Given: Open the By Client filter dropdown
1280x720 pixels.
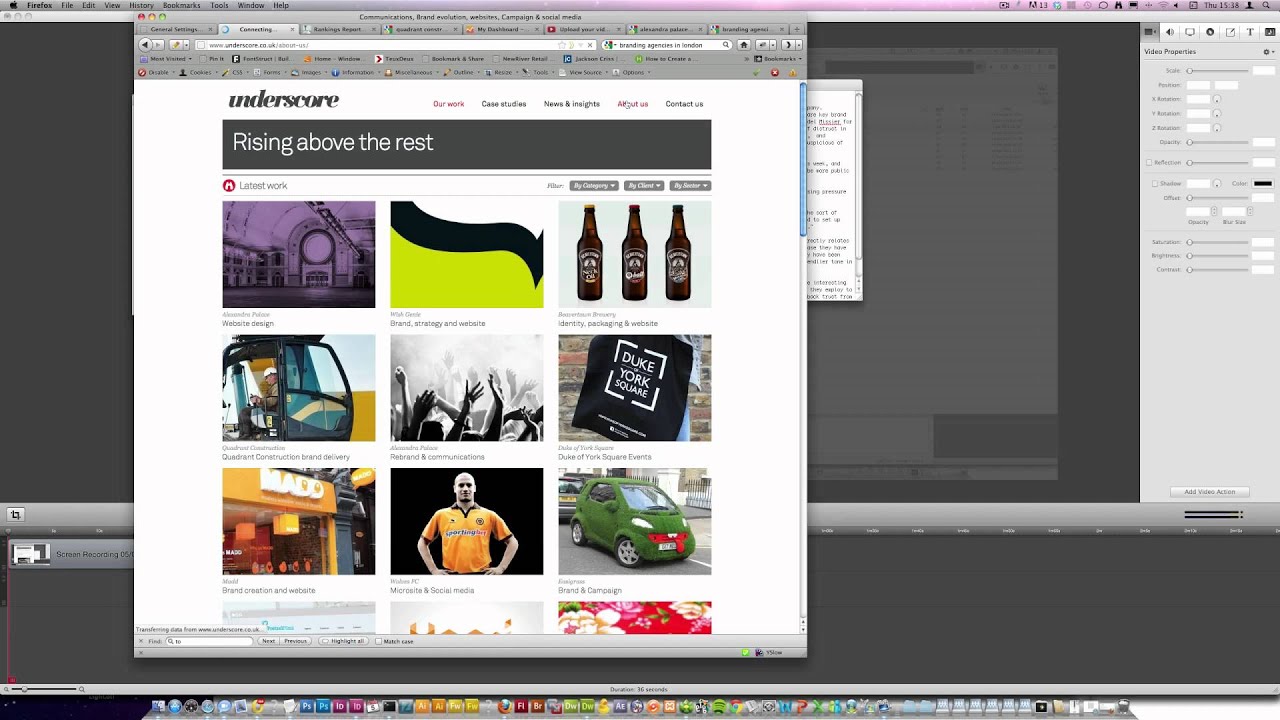Looking at the screenshot, I should [x=644, y=185].
